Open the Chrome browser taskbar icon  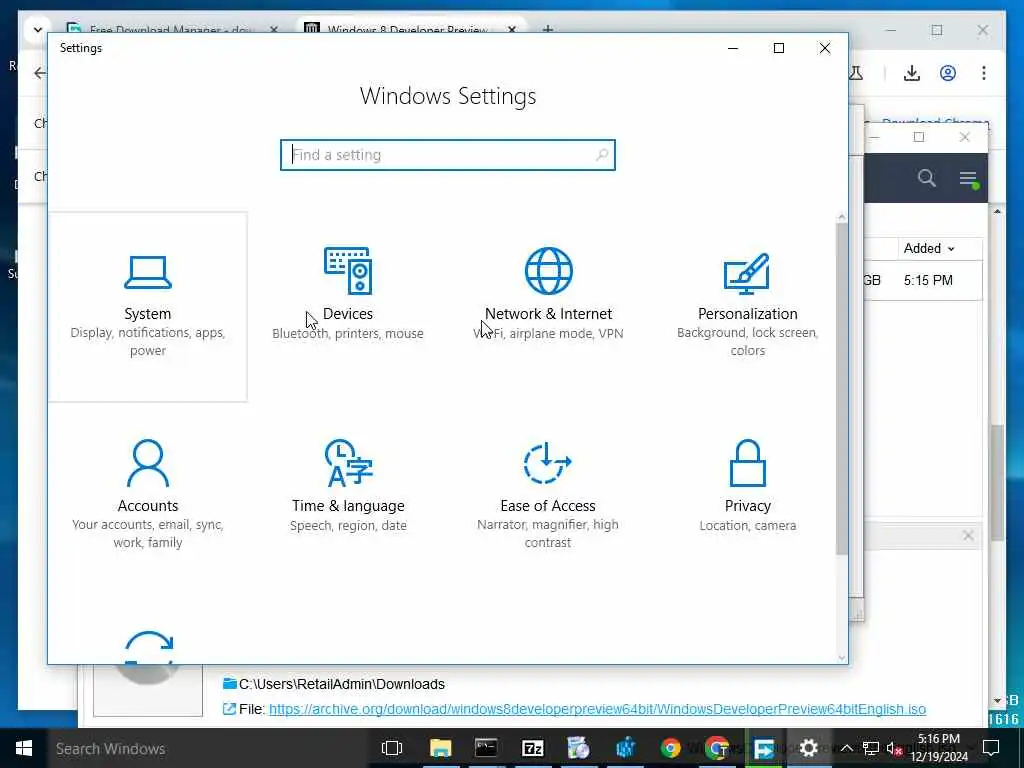[x=671, y=748]
